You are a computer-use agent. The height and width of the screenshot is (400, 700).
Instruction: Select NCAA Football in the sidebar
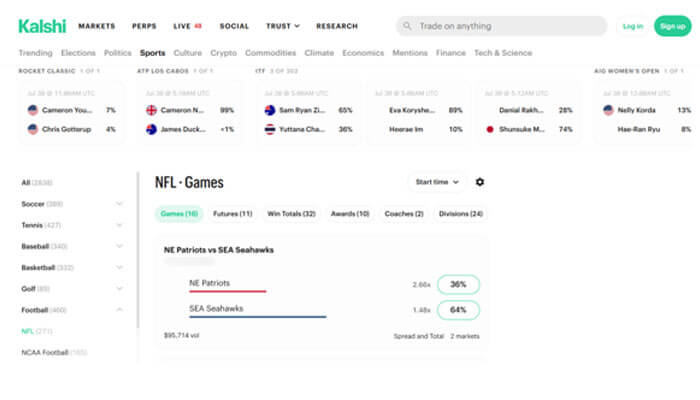coord(54,352)
